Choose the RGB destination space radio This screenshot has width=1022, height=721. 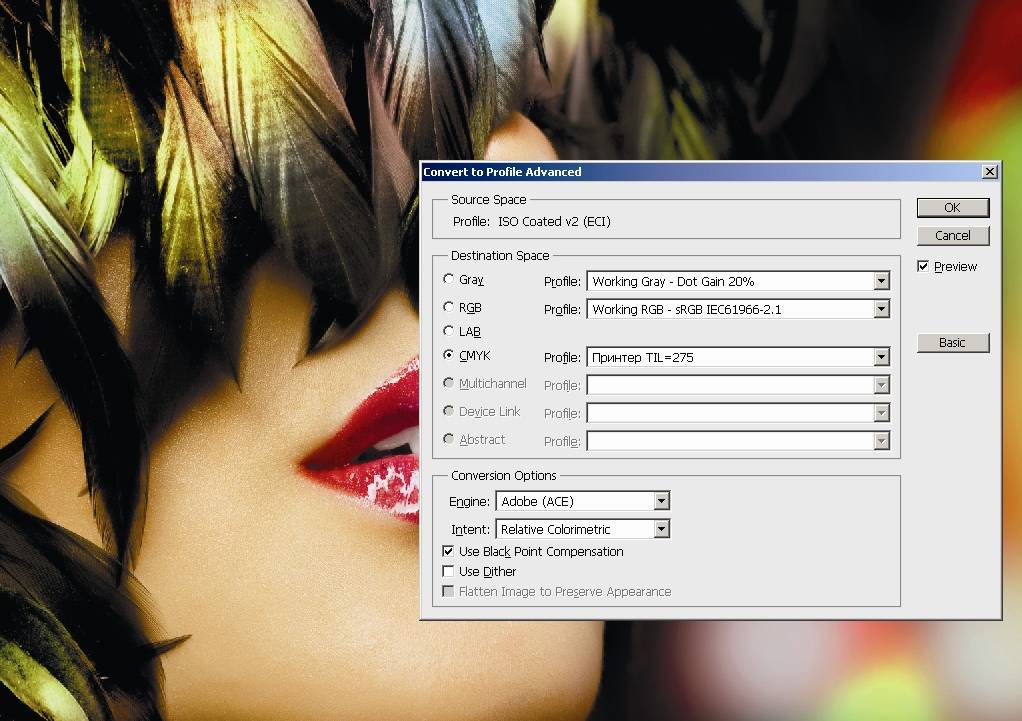(449, 307)
